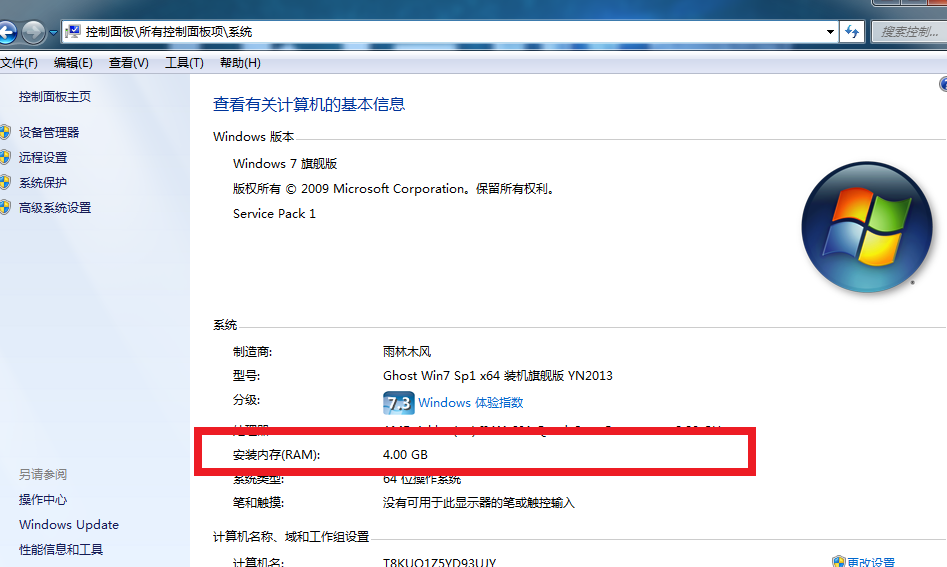Open the 编辑(E) menu
Screen dimensions: 947x567
(x=73, y=63)
